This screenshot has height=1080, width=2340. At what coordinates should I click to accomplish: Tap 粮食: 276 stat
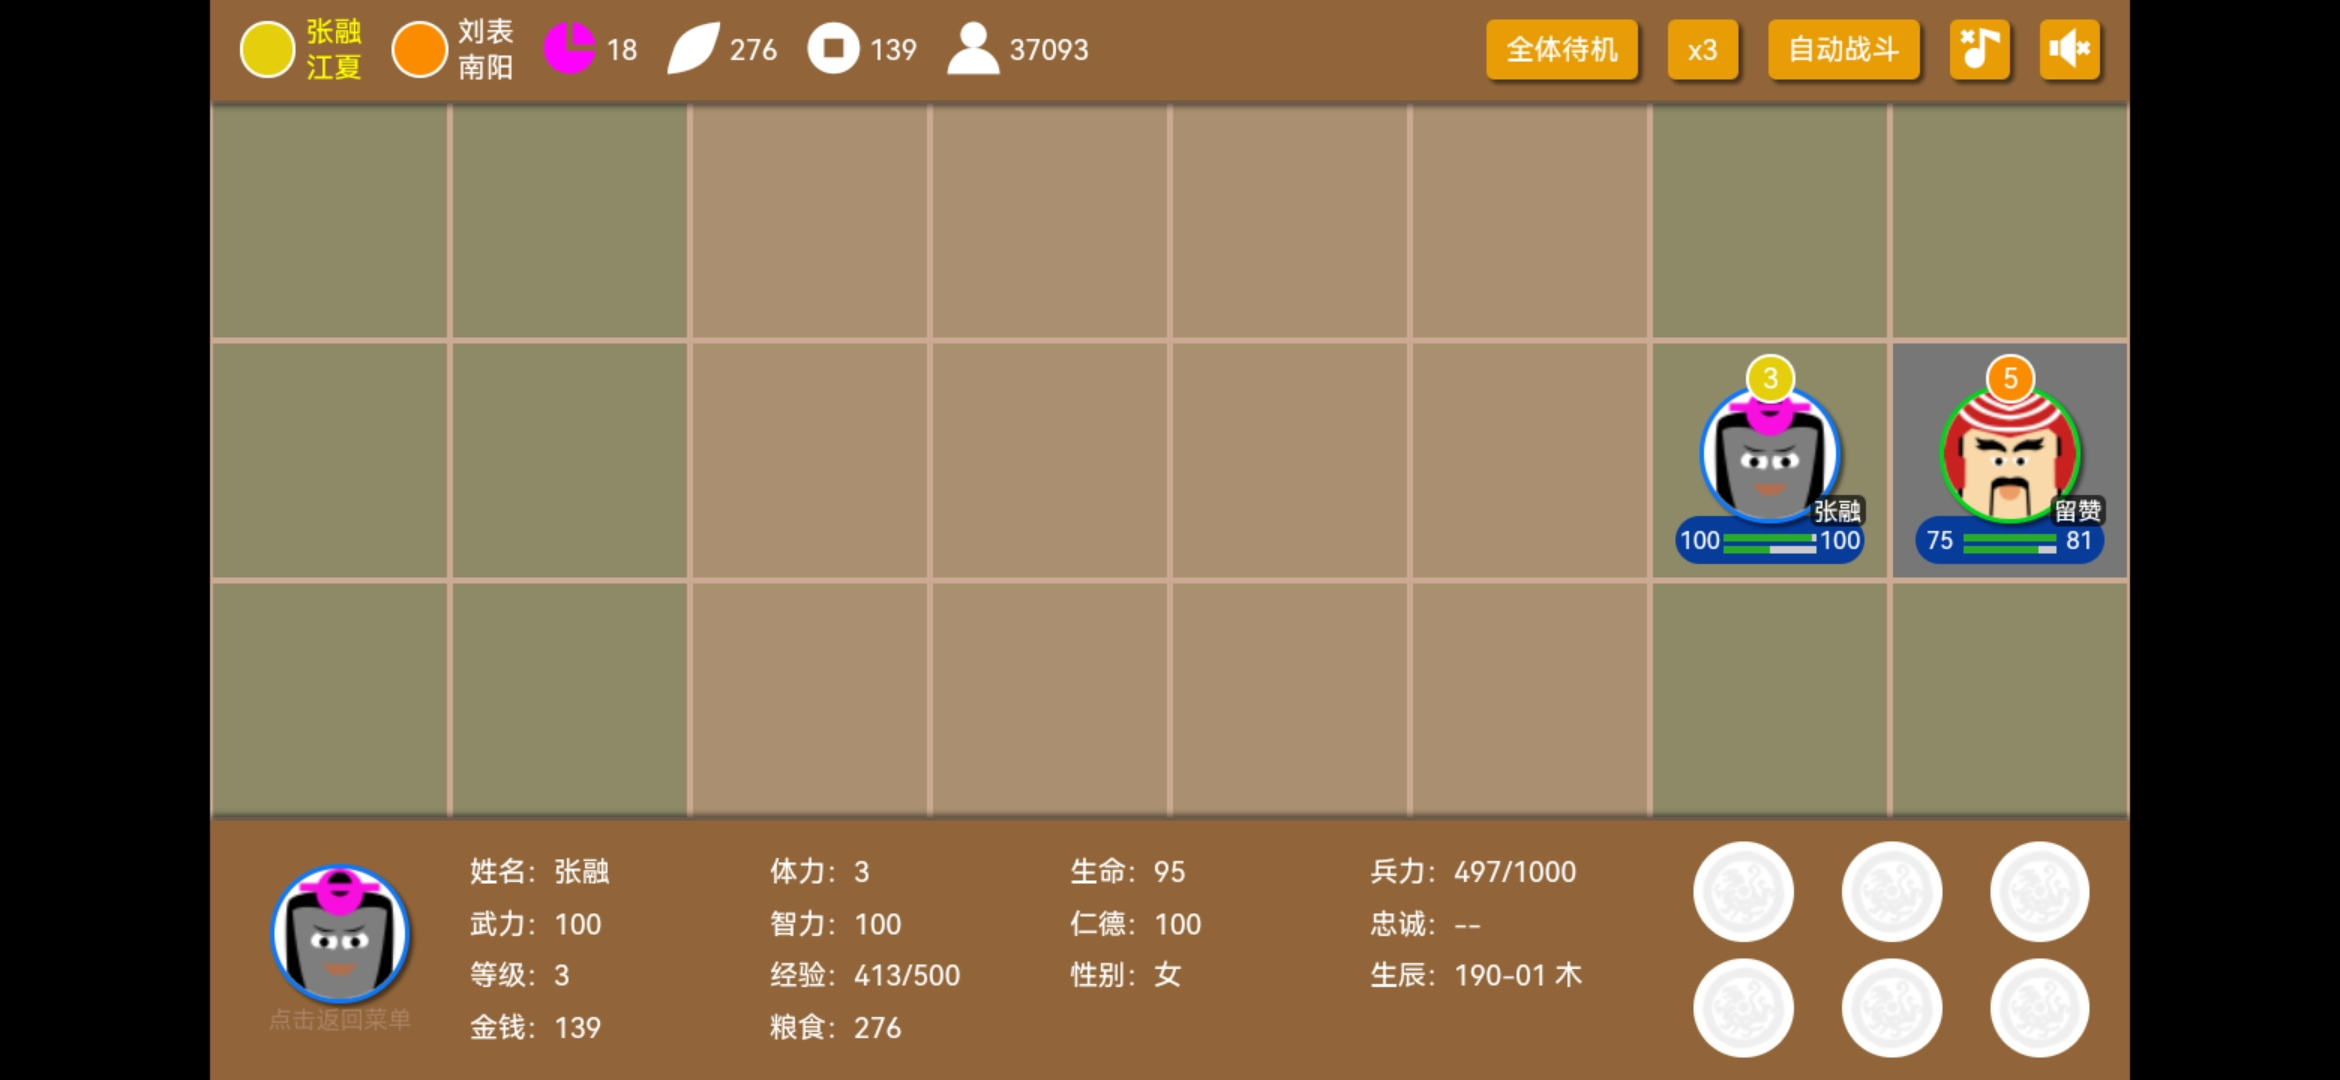click(x=836, y=1027)
